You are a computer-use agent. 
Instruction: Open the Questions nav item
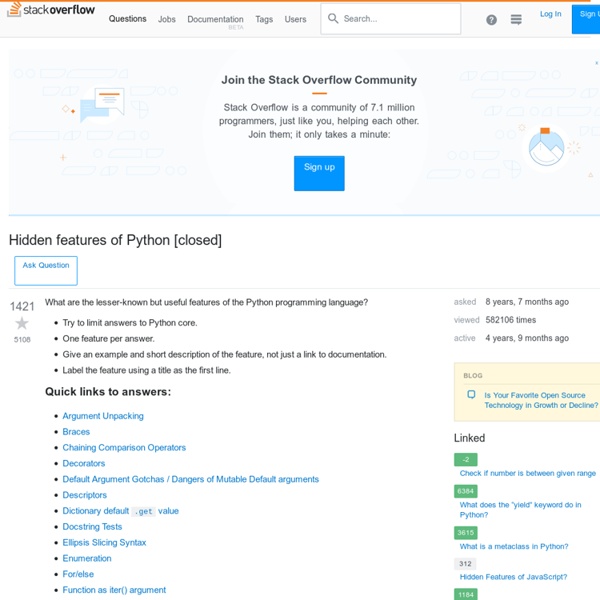[127, 19]
